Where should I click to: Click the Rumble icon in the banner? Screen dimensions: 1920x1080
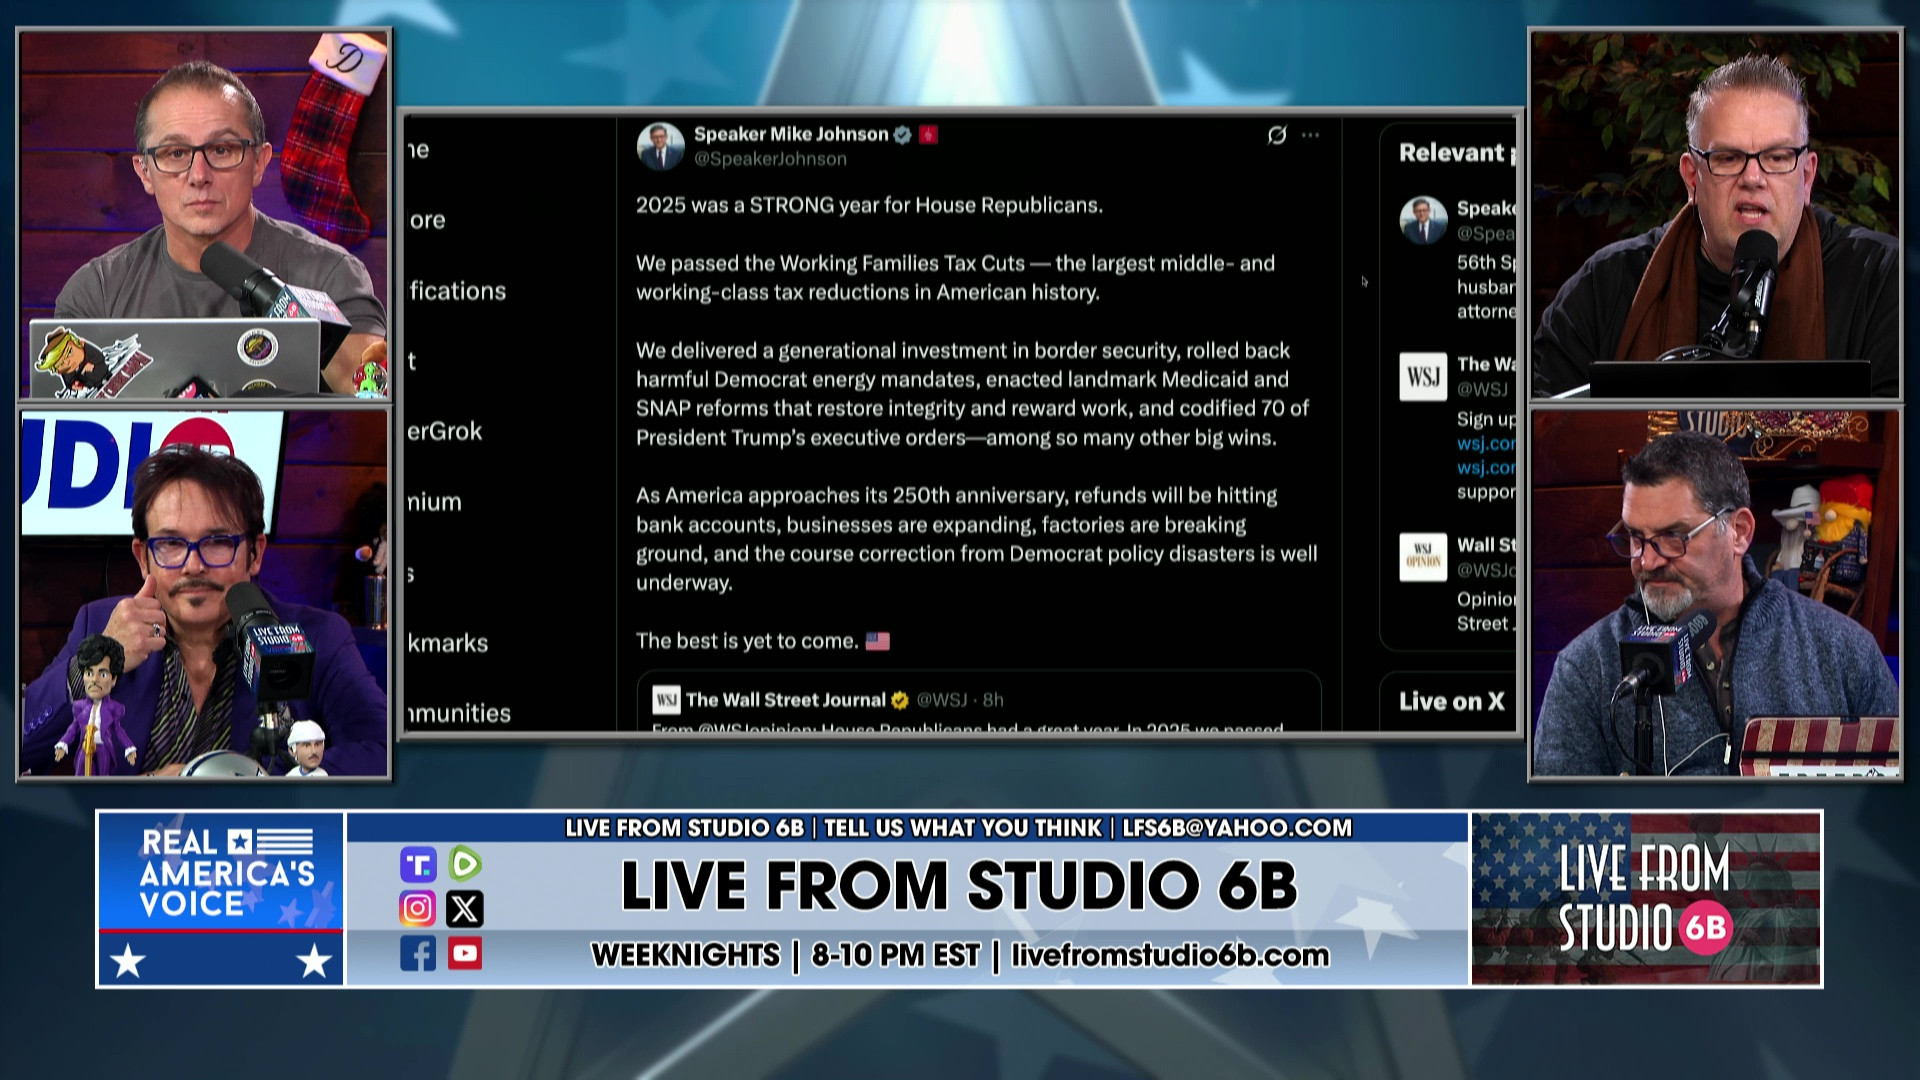(x=465, y=863)
